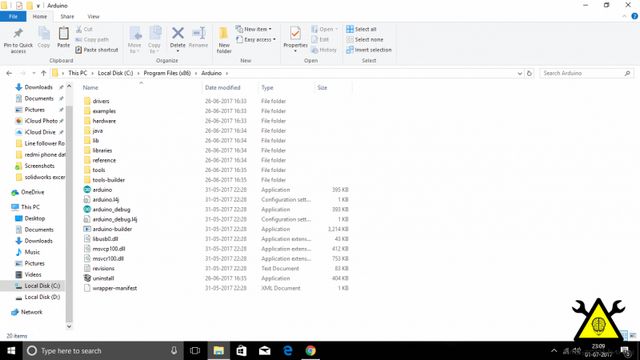The width and height of the screenshot is (640, 360).
Task: Open Properties with the checkmark icon
Action: pos(295,33)
